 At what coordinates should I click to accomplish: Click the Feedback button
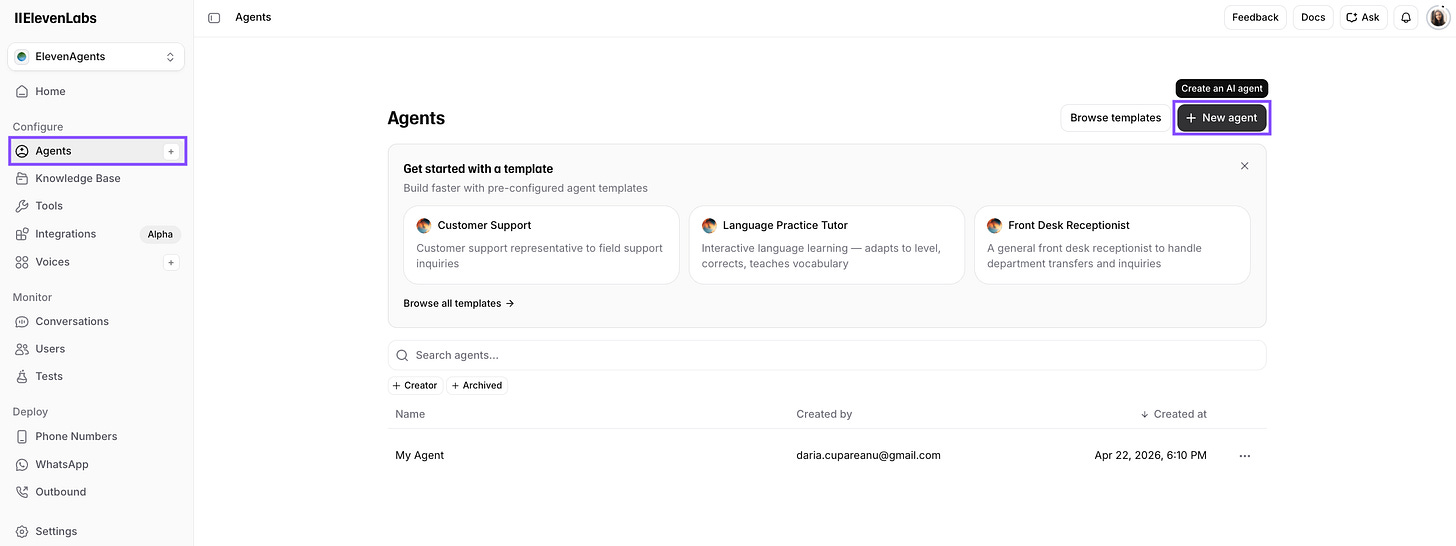tap(1255, 17)
